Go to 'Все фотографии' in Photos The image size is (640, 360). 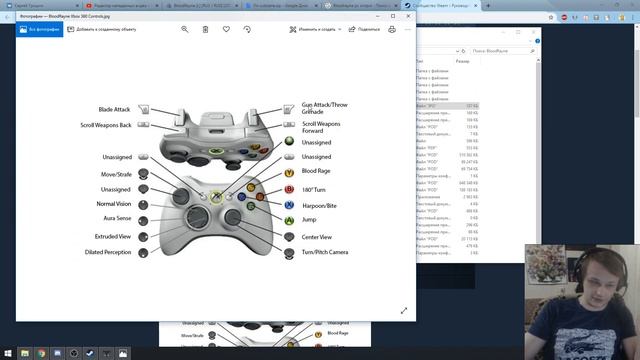pos(40,29)
